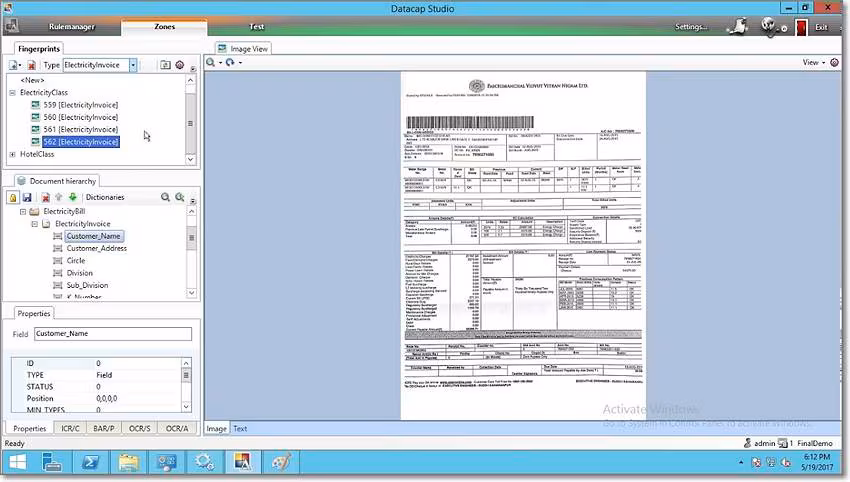850x482 pixels.
Task: Open the Settings... menu
Action: pos(691,27)
